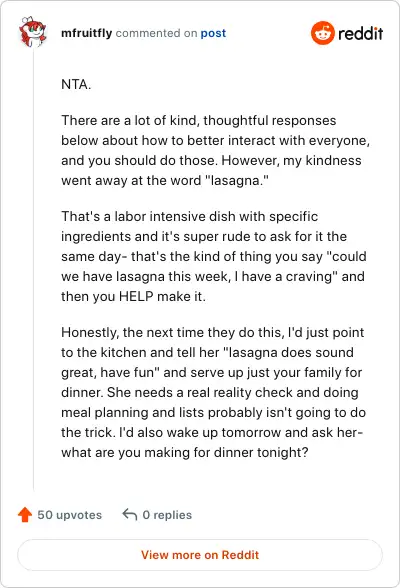Click the reddit wordmark text
Image resolution: width=400 pixels, height=588 pixels.
[x=360, y=33]
